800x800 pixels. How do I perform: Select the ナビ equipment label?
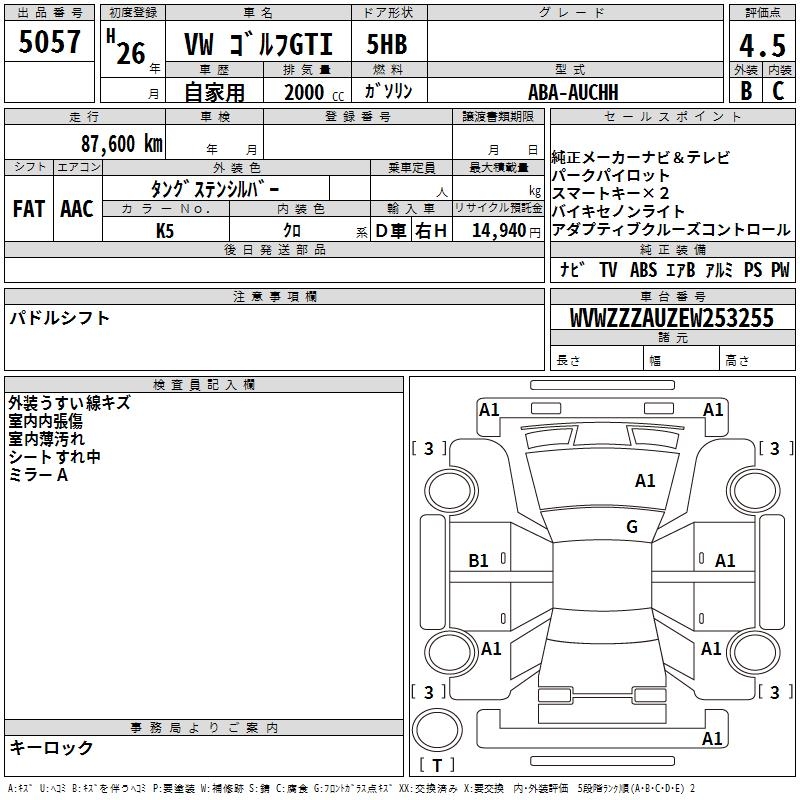[572, 270]
